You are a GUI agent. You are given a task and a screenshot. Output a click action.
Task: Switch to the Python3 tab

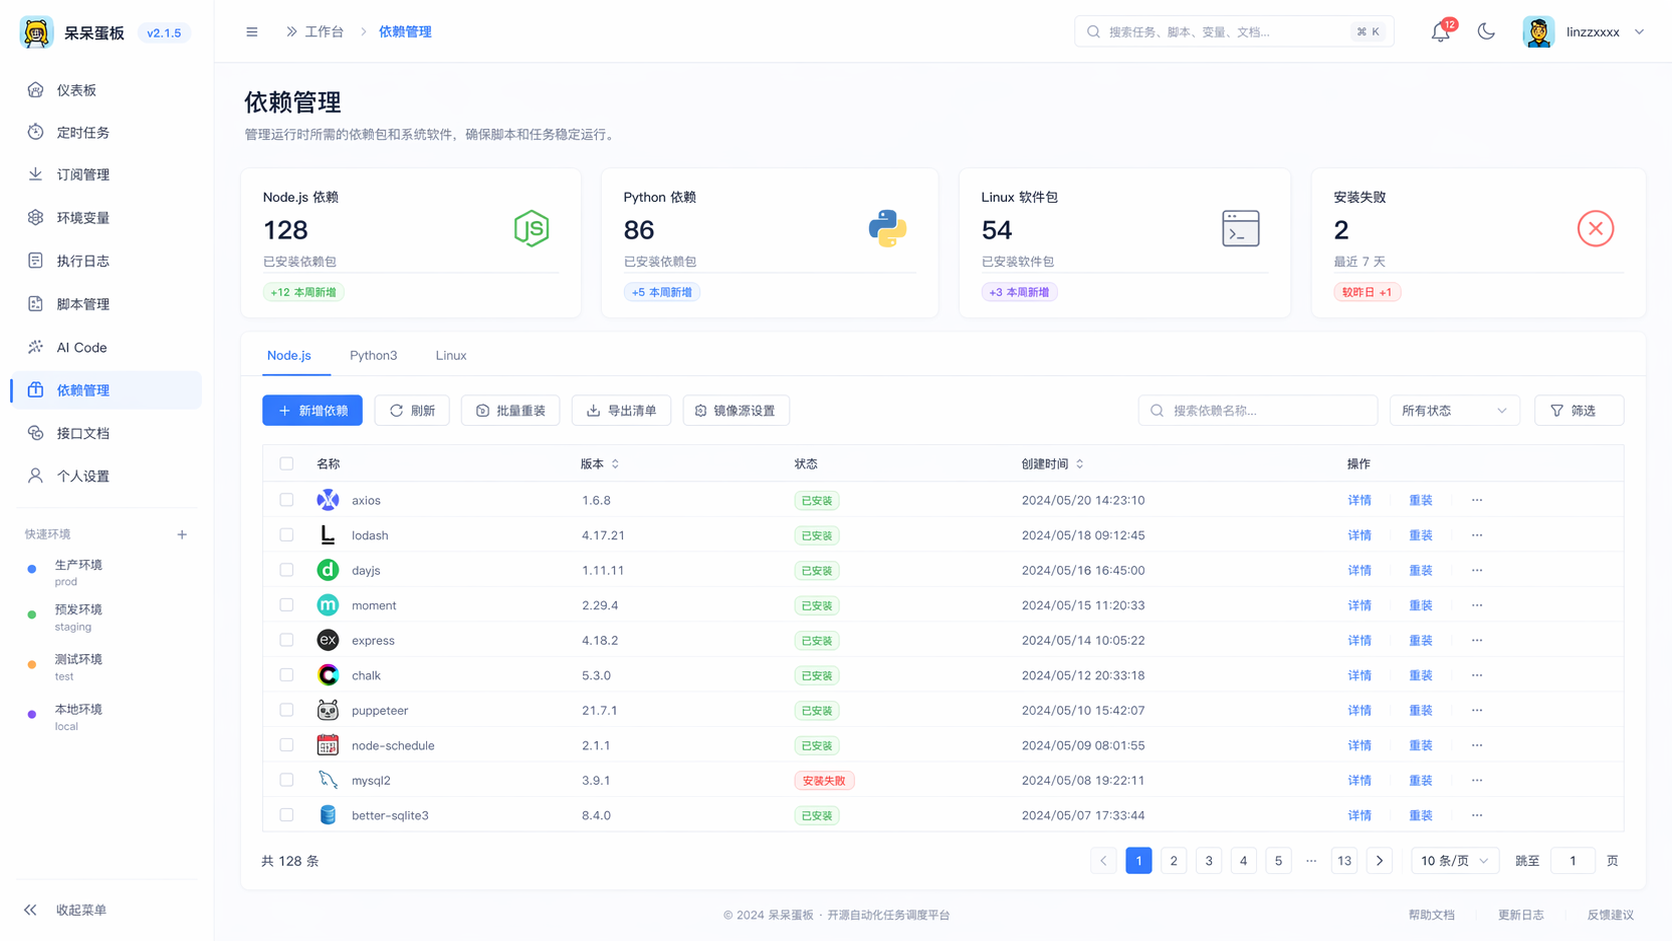coord(373,356)
